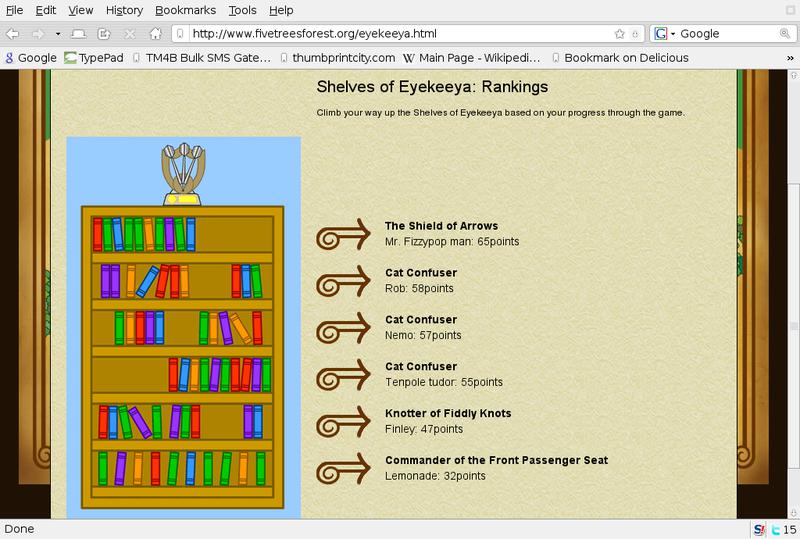Click 'Tenpole tudor: 55points' entry
This screenshot has width=800, height=539.
coord(444,382)
